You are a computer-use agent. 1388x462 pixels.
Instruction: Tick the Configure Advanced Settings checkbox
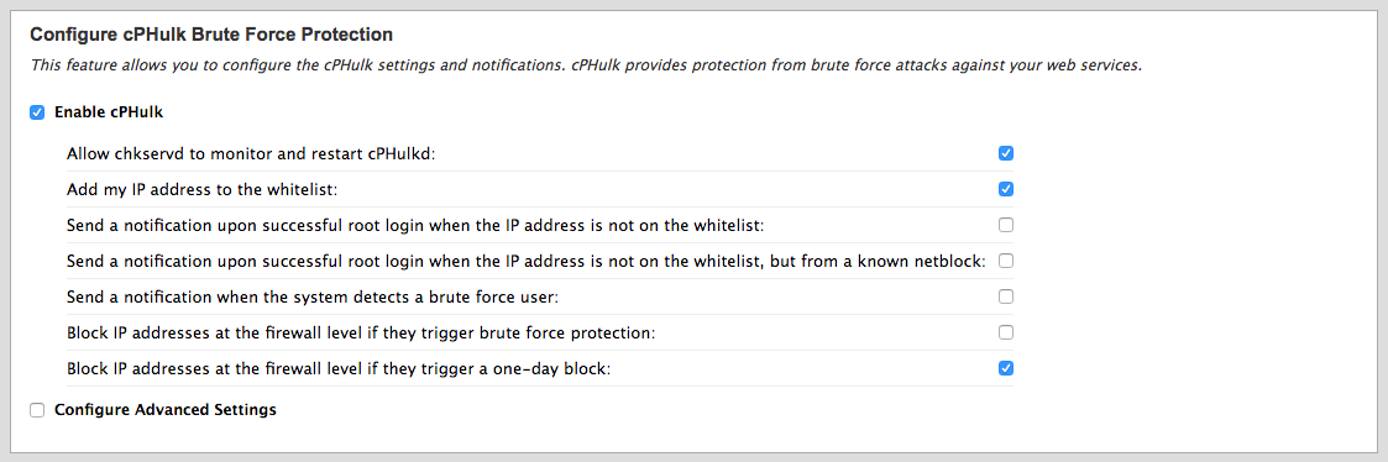click(37, 410)
